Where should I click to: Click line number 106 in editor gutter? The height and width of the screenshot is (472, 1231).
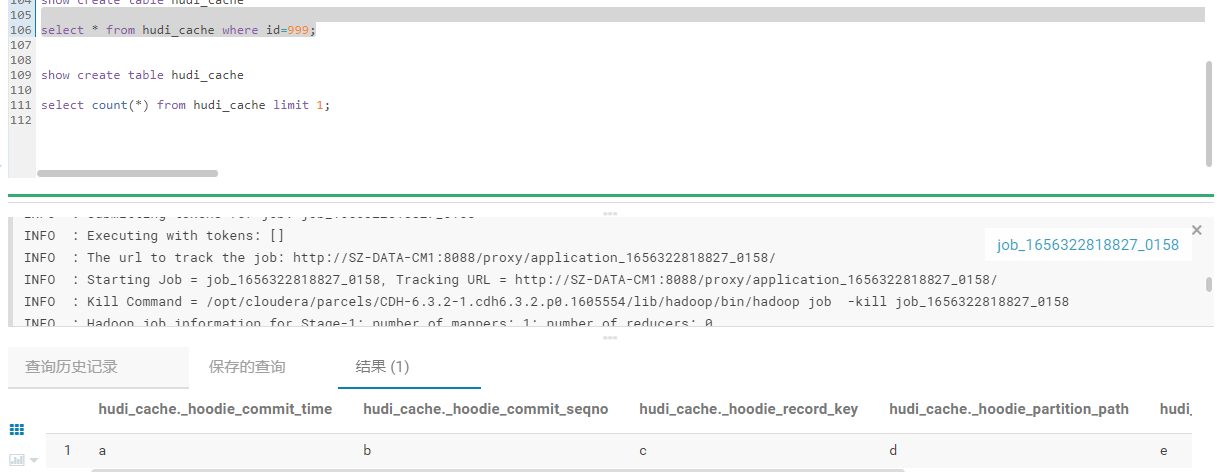coord(20,30)
